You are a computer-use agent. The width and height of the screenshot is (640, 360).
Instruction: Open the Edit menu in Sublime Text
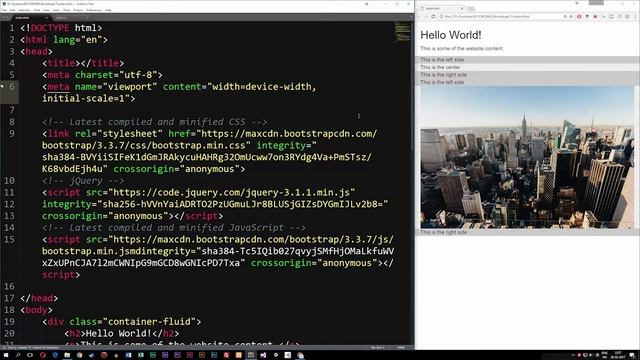tap(12, 10)
